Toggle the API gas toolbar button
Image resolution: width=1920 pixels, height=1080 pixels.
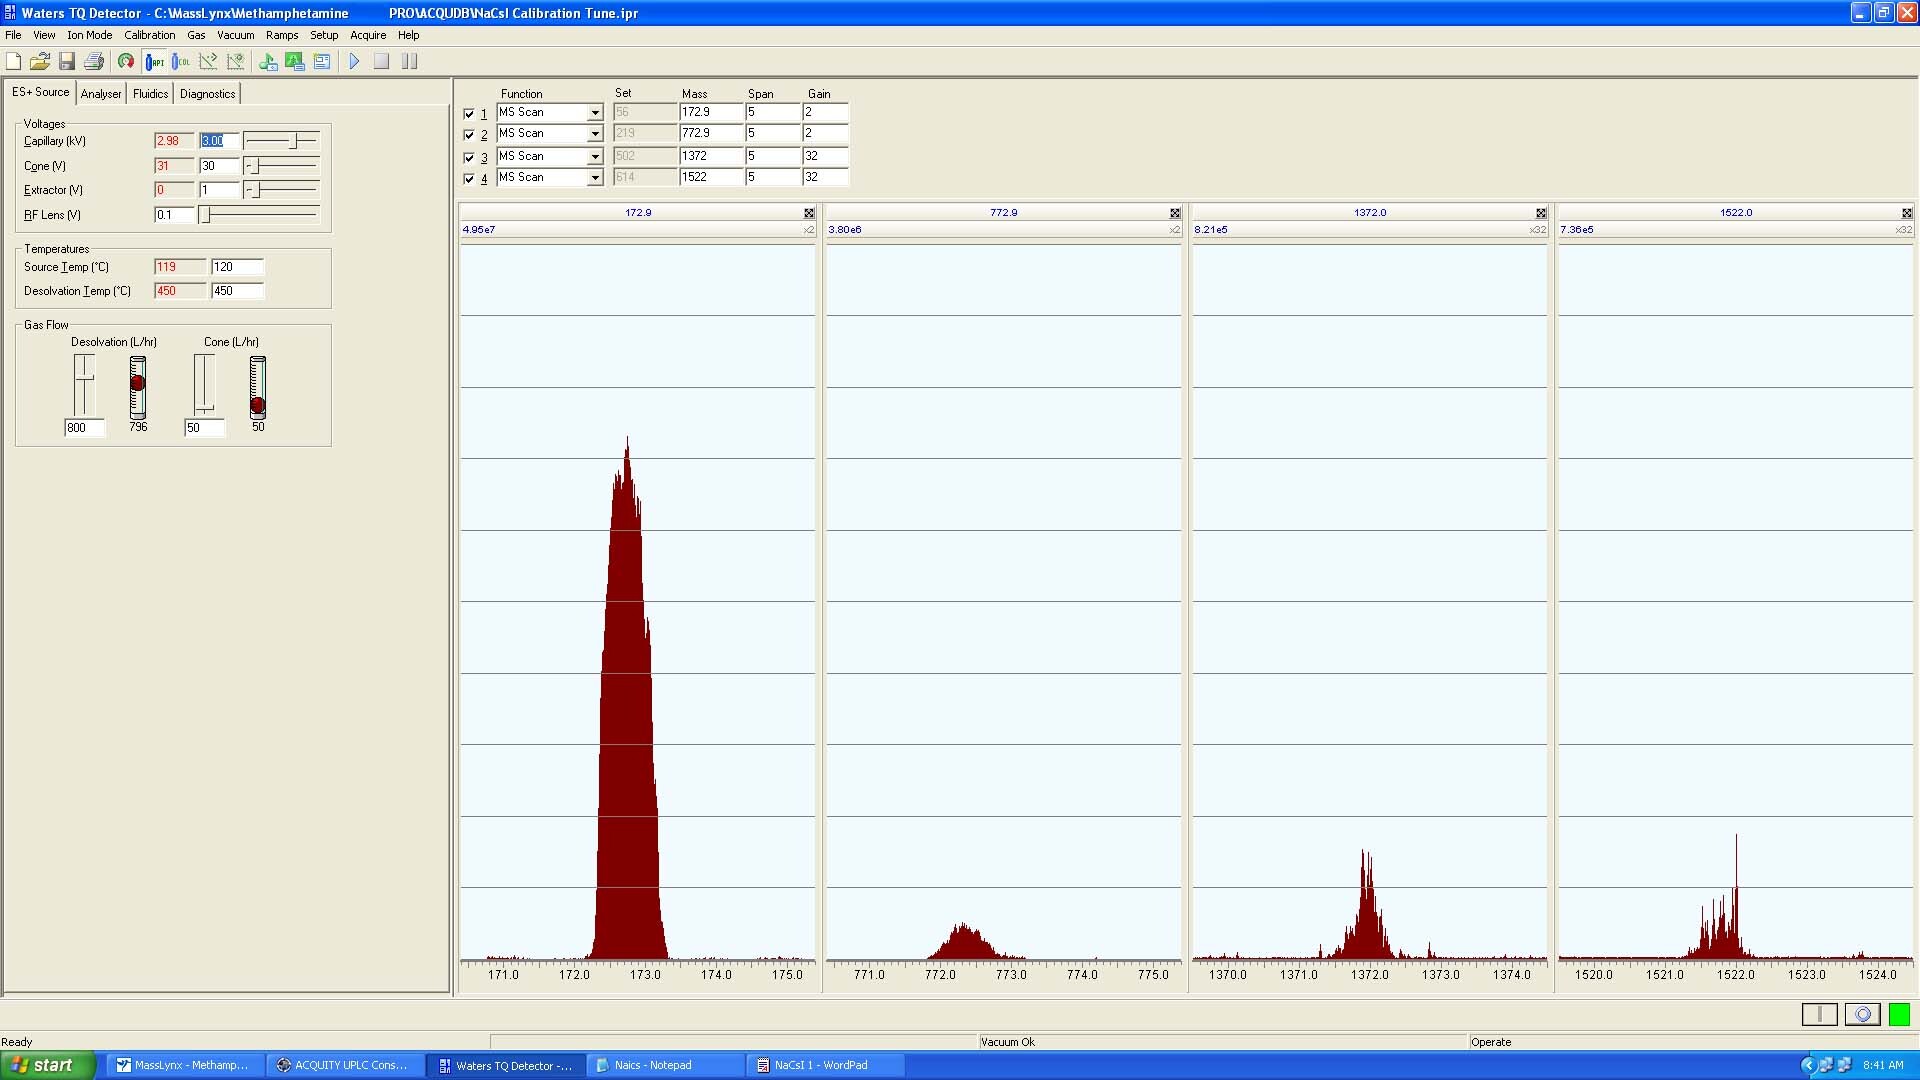[x=154, y=61]
